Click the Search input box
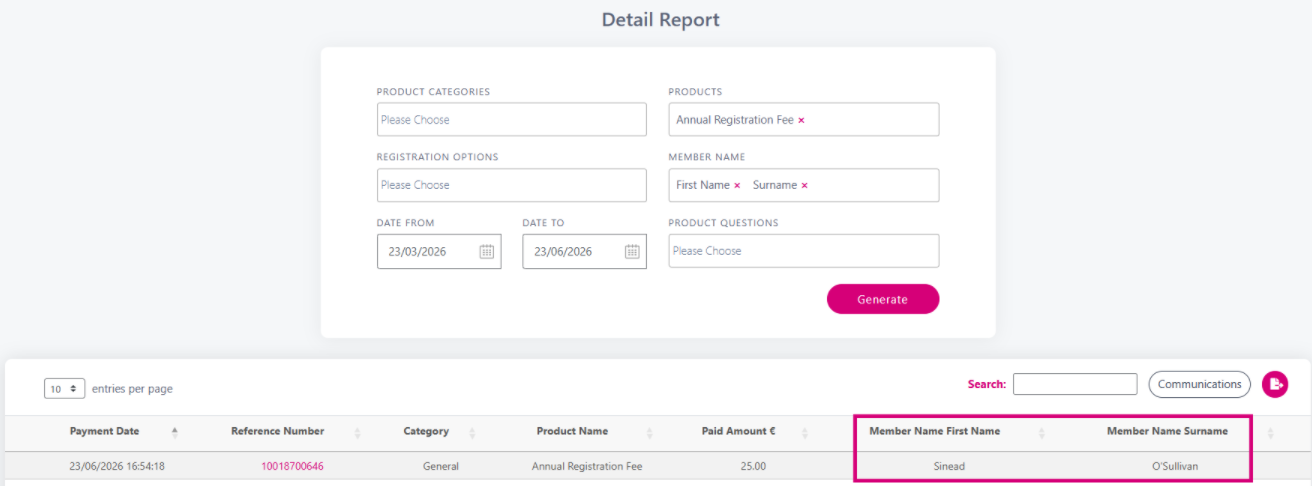 coord(1075,384)
